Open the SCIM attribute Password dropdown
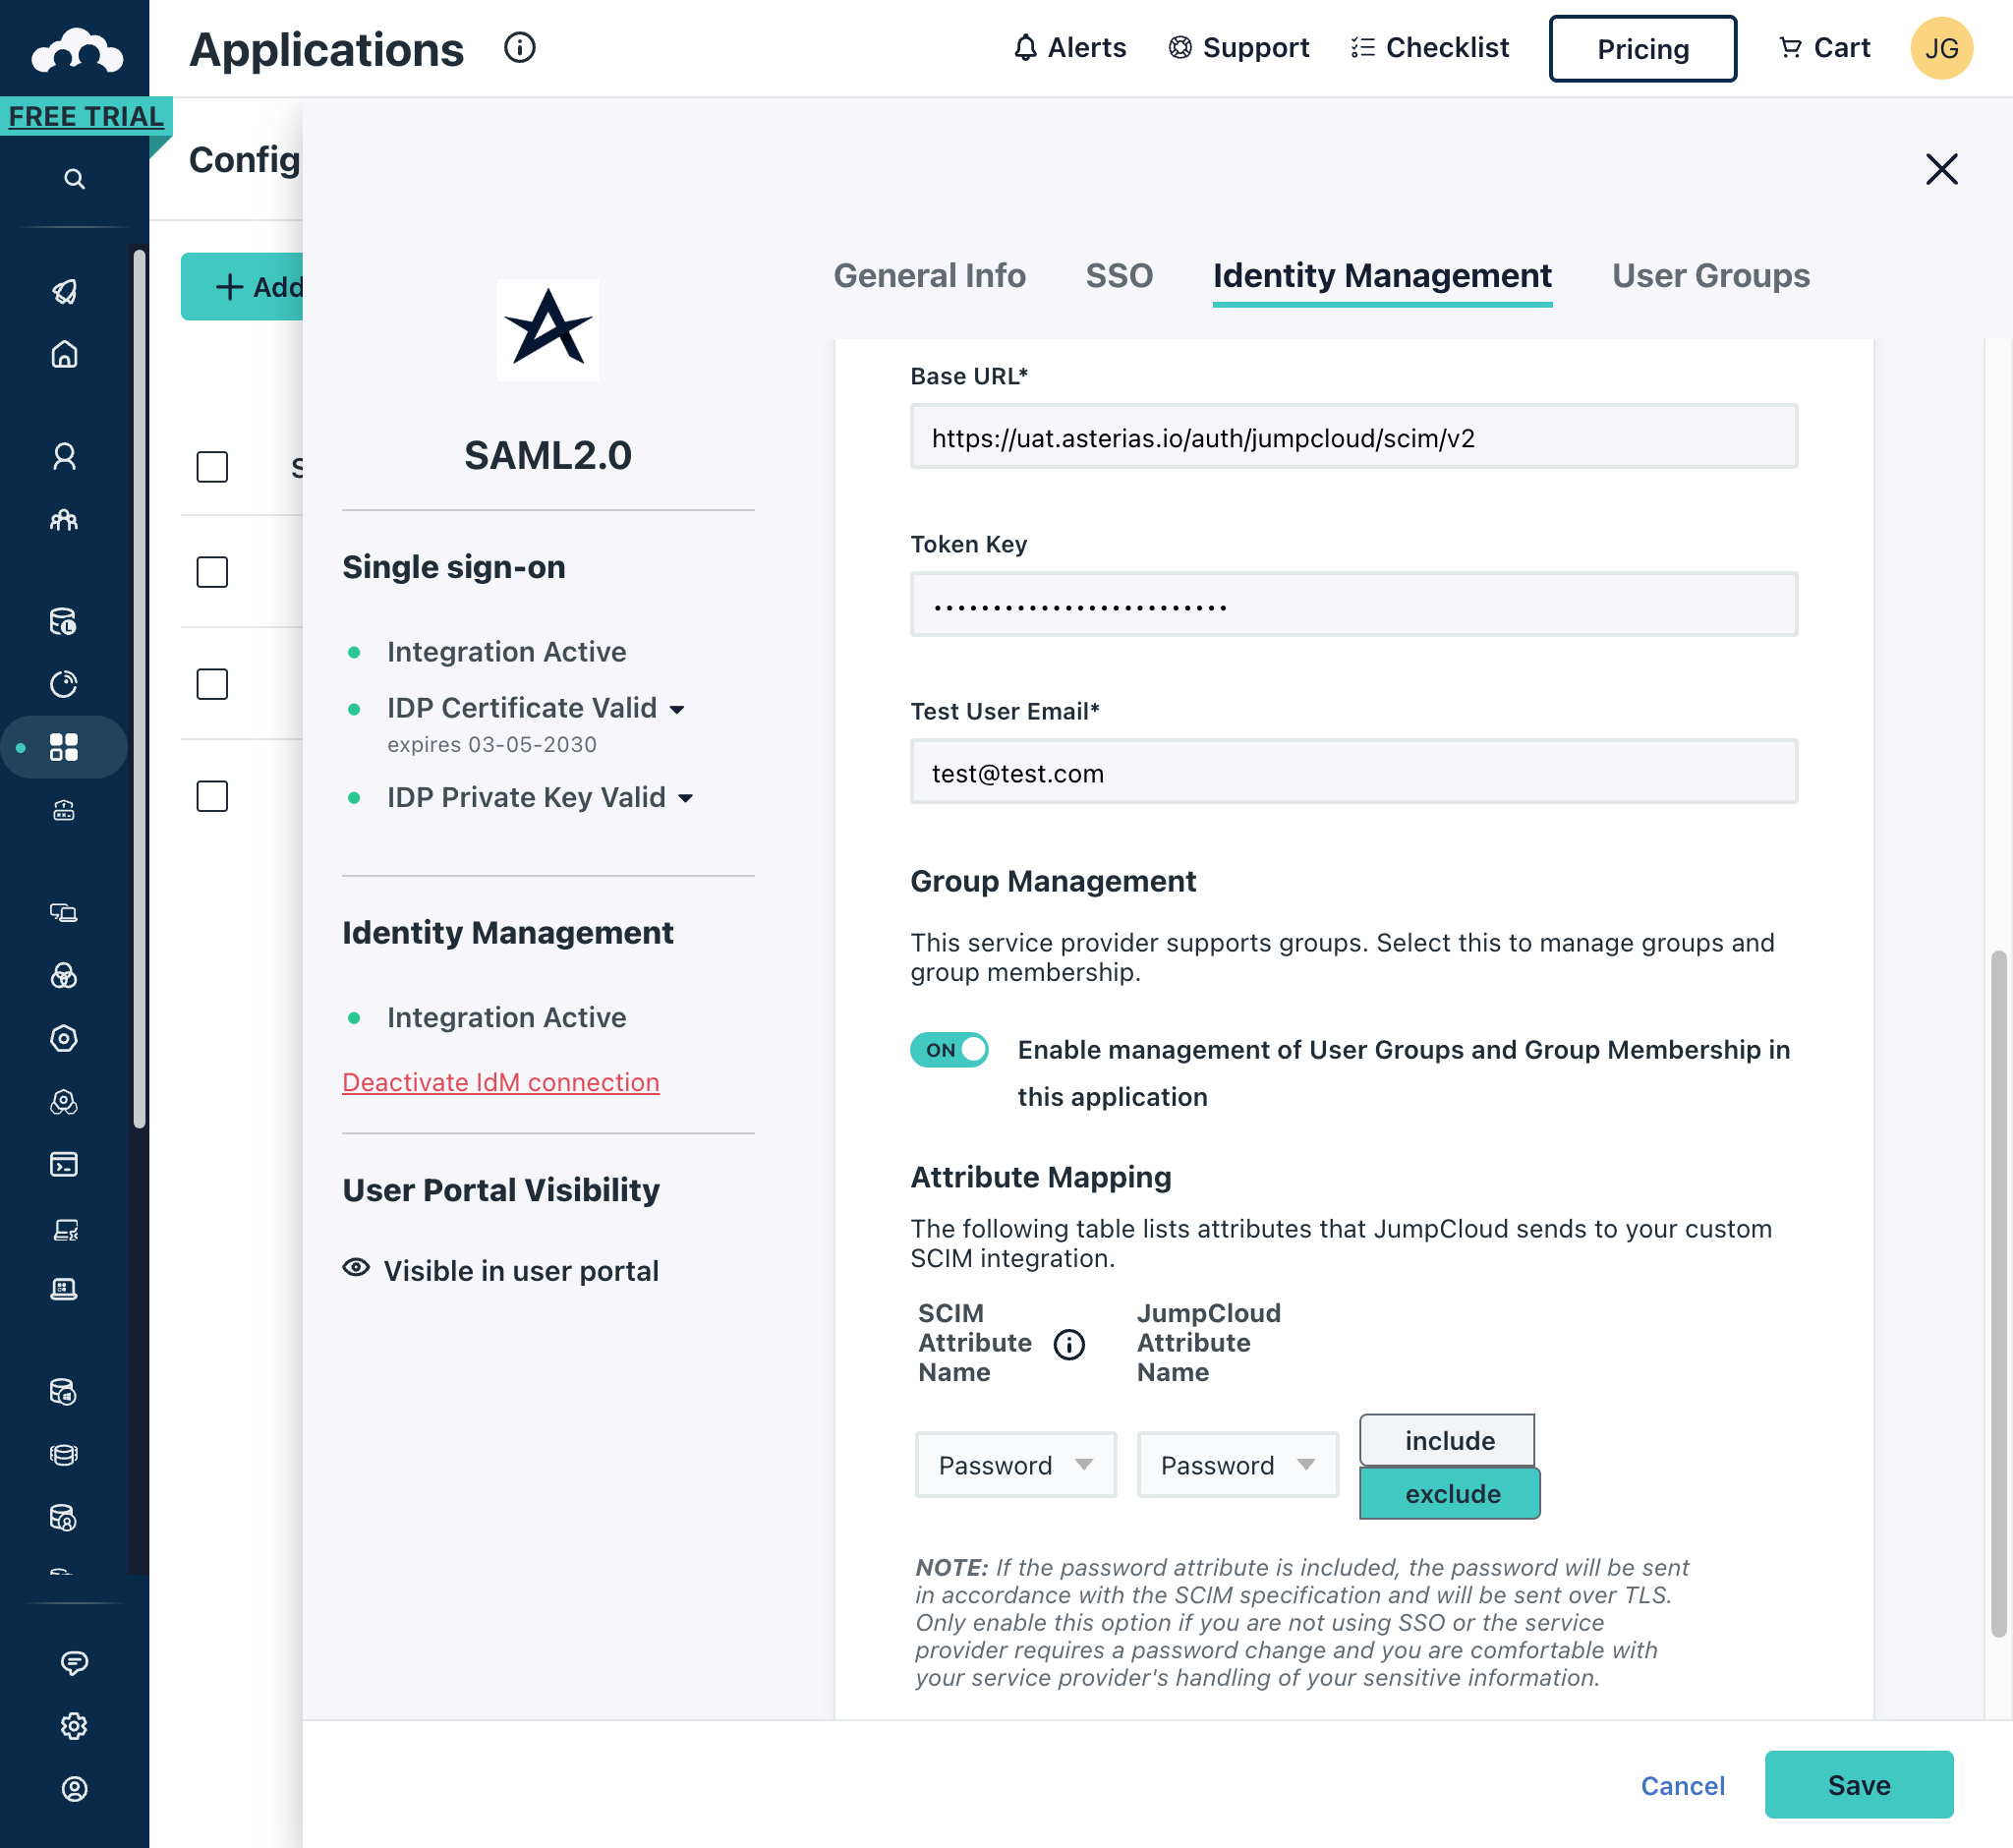The image size is (2013, 1848). tap(1014, 1465)
